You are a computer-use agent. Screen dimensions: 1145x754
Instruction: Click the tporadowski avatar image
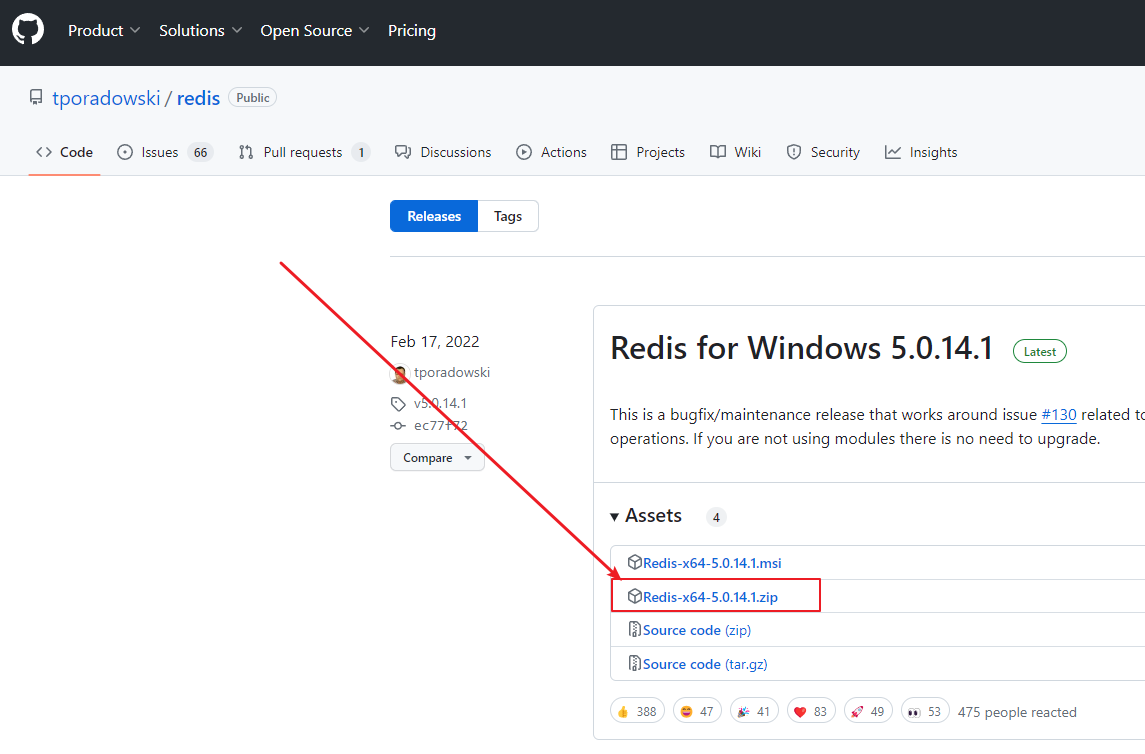click(399, 374)
